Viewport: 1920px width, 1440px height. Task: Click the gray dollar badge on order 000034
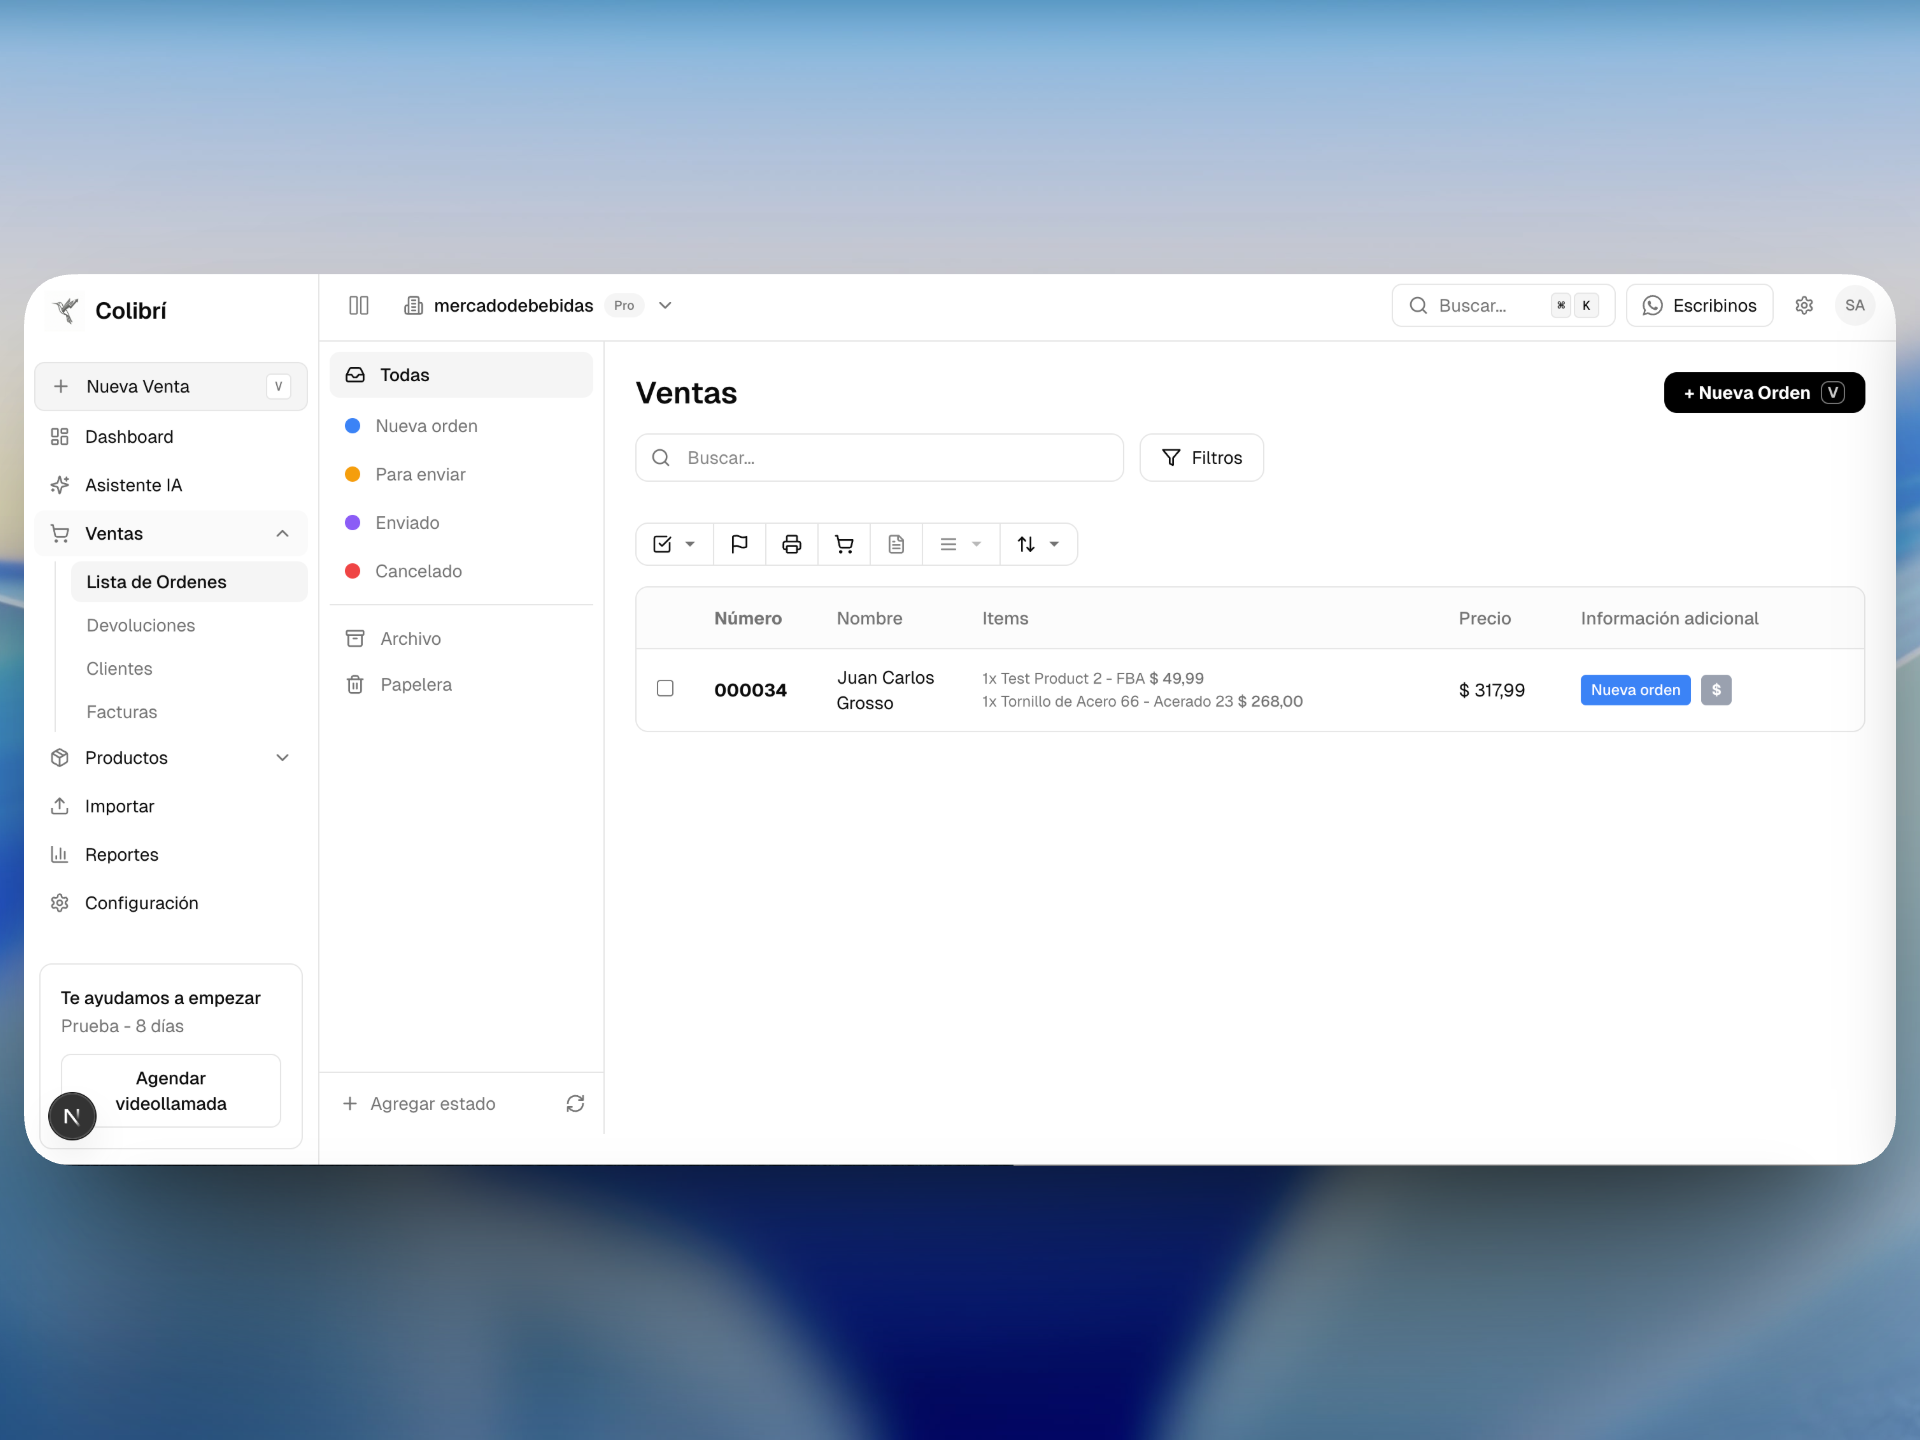click(1716, 690)
